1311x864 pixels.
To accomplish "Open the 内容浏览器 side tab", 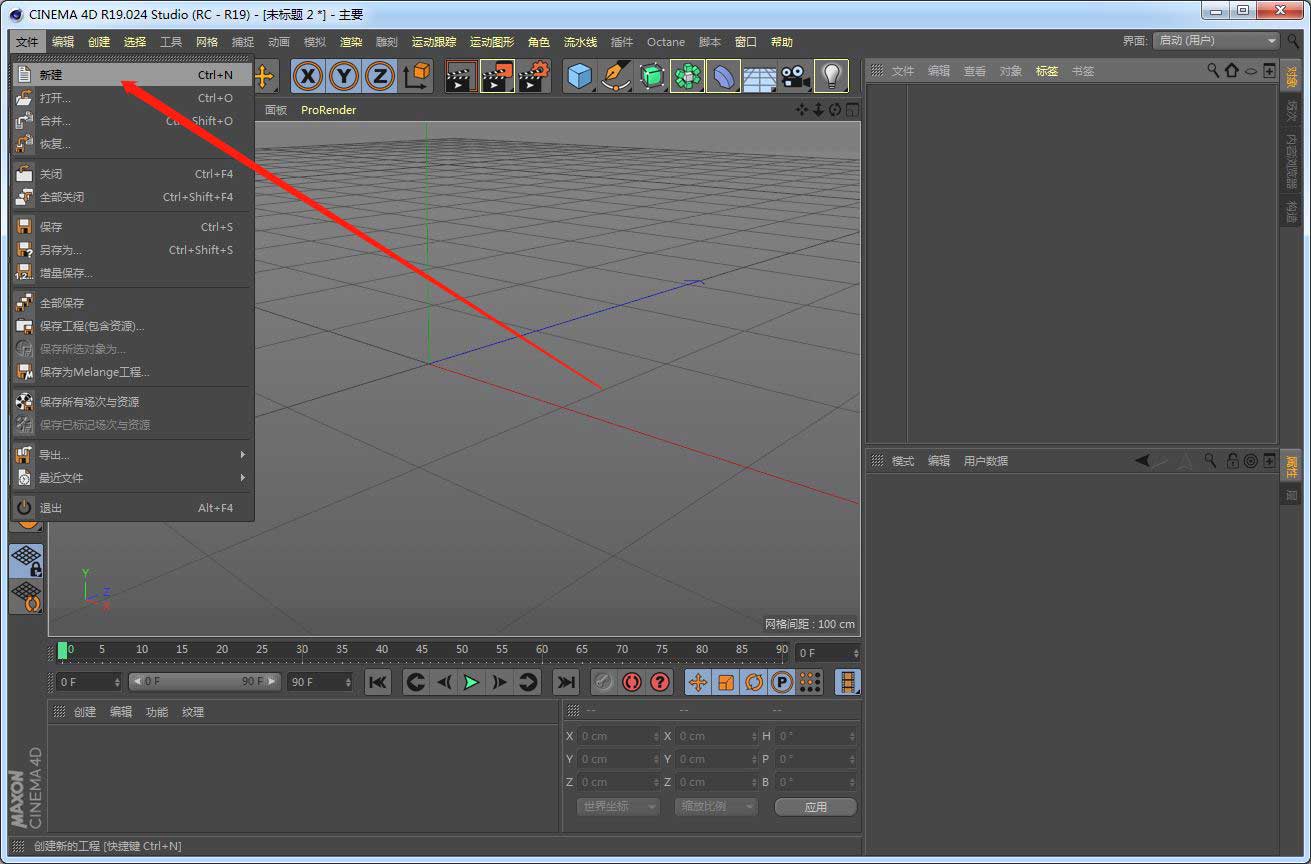I will [1291, 160].
